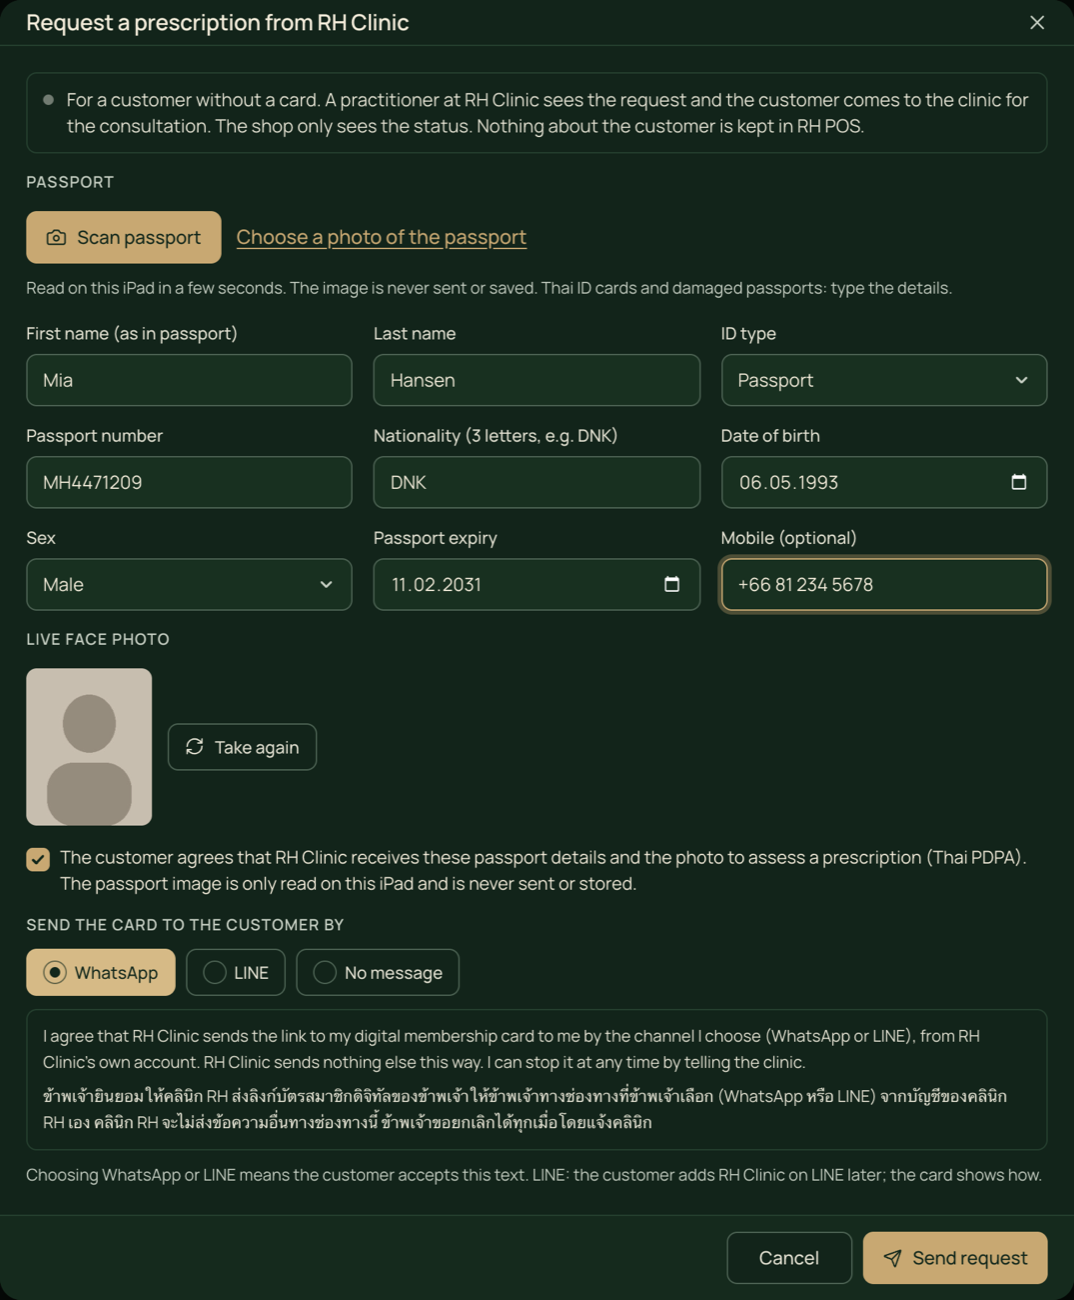Click the ID type label
This screenshot has width=1074, height=1300.
click(x=748, y=334)
